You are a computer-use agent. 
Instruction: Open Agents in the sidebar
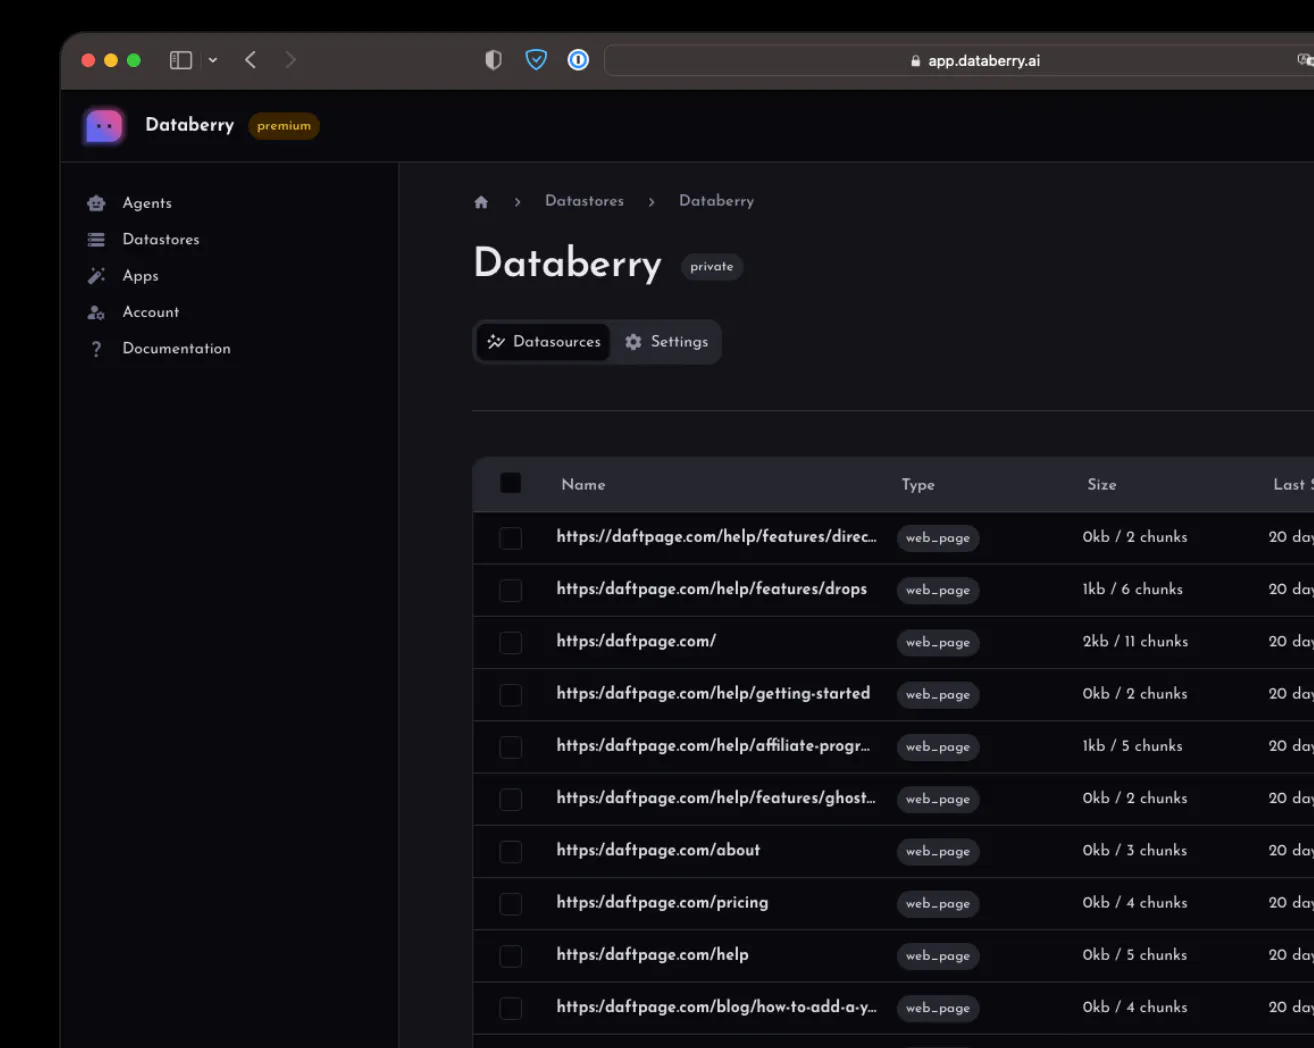147,203
